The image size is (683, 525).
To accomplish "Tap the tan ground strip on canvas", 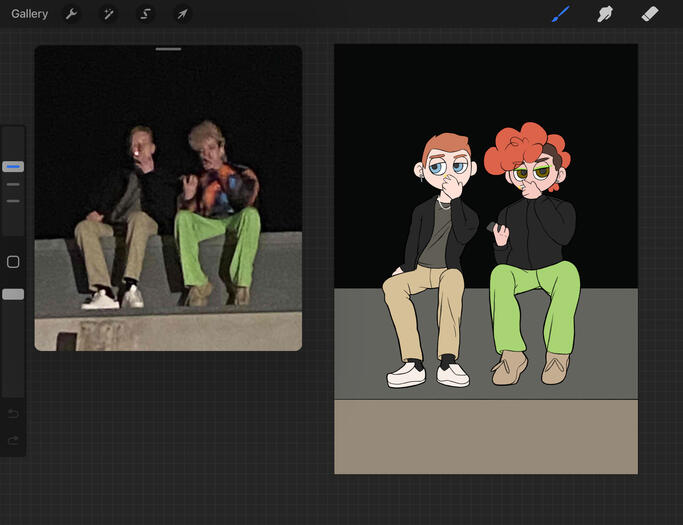I will click(x=485, y=436).
